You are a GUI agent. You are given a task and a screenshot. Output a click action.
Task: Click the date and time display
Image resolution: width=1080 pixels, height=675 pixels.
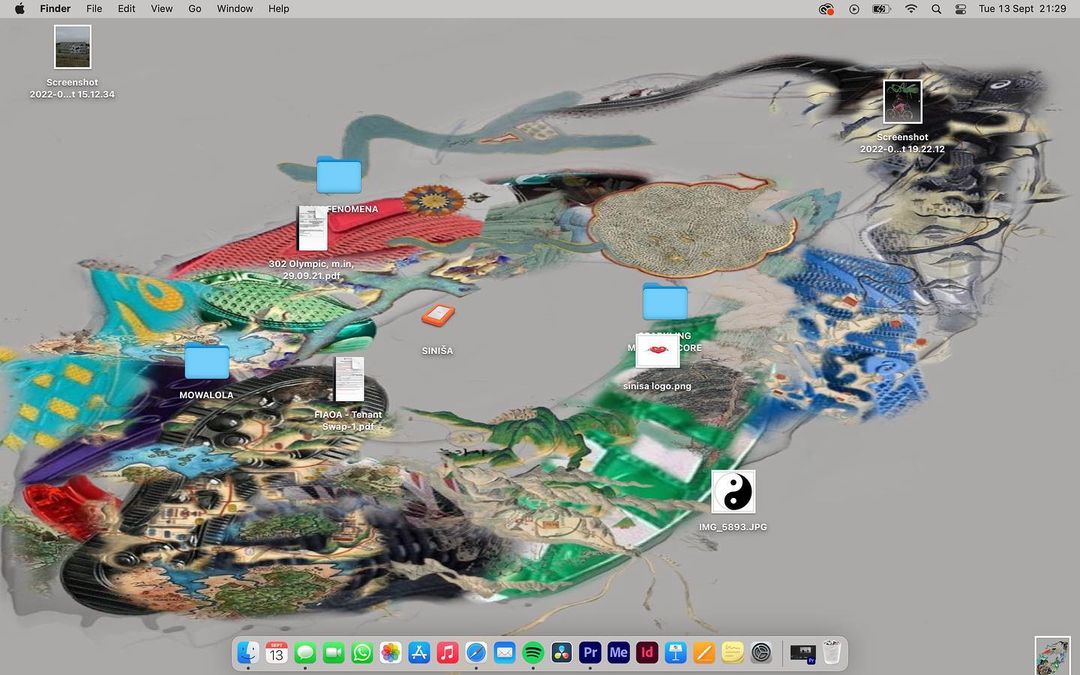click(1022, 9)
